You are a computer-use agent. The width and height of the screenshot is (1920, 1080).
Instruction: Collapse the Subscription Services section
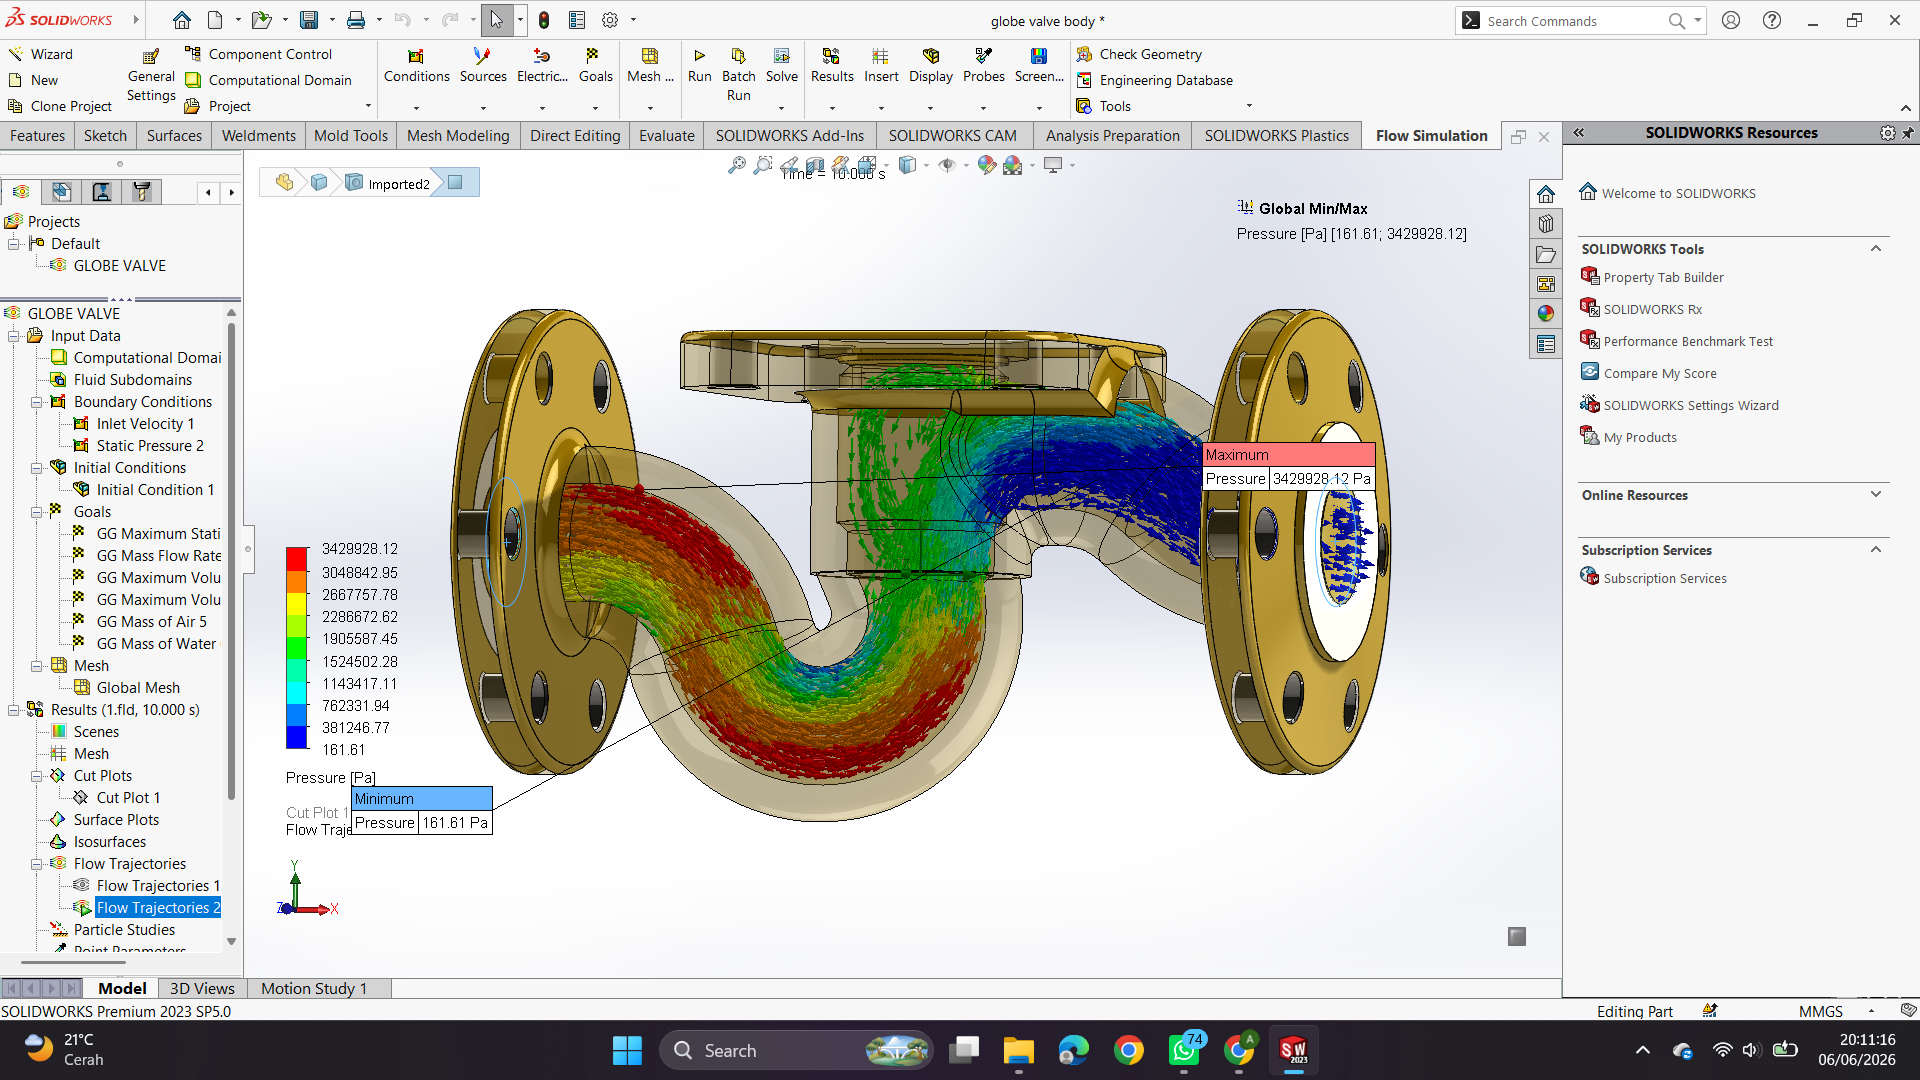pos(1876,550)
